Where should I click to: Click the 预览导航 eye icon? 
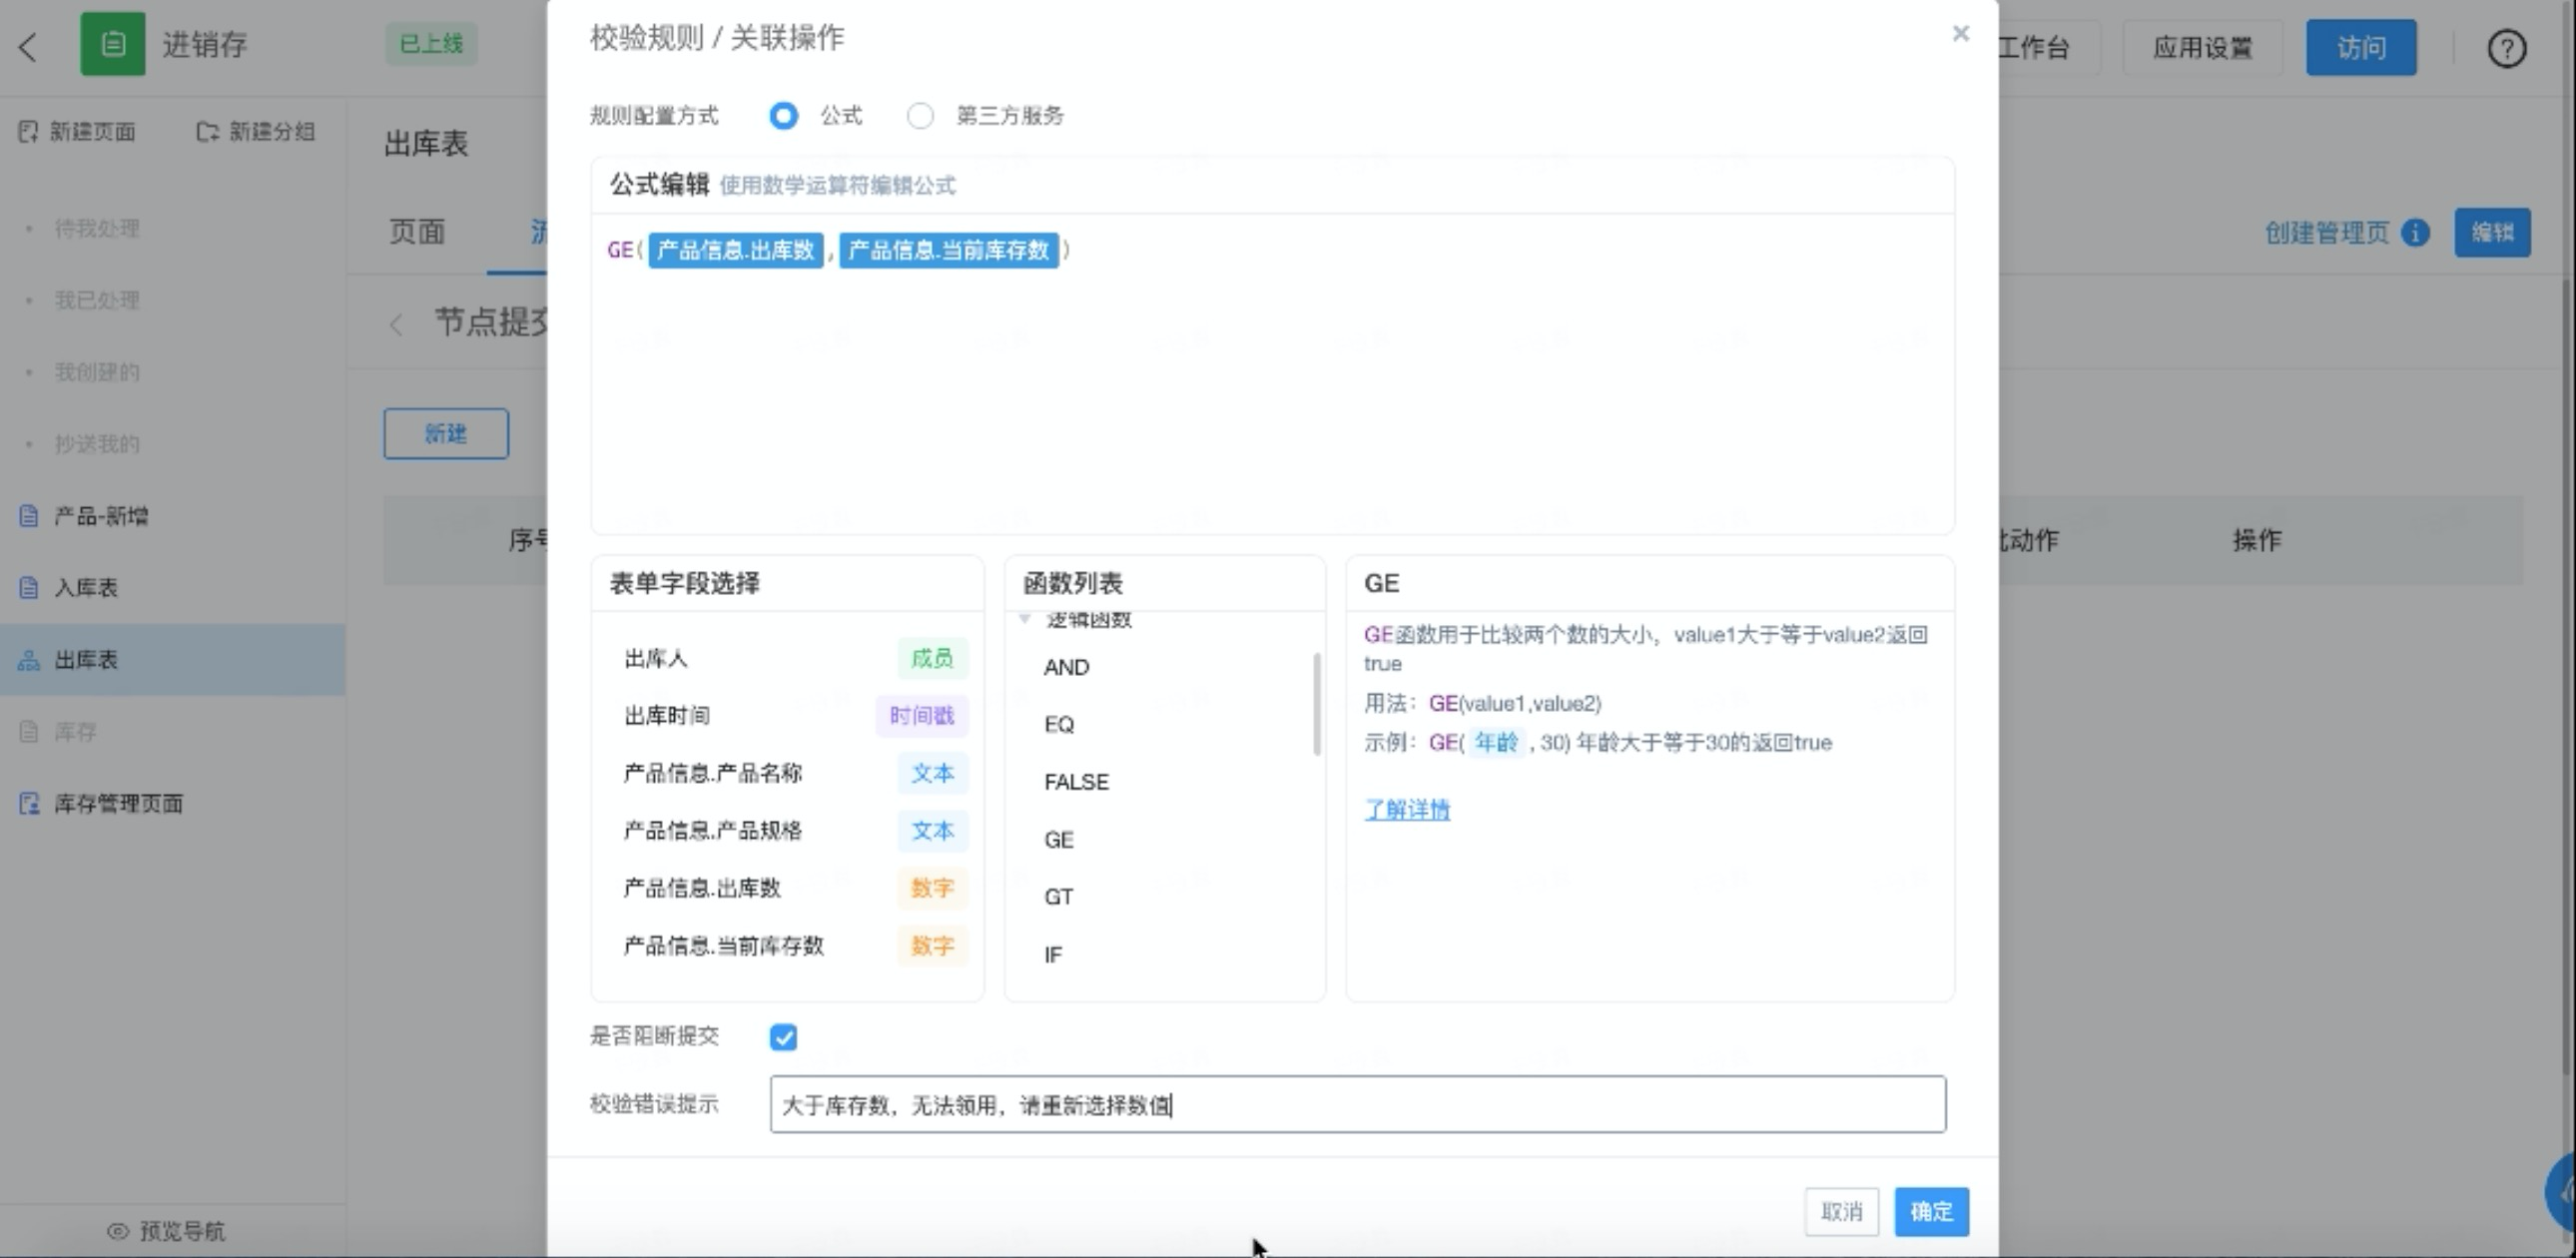(x=118, y=1230)
